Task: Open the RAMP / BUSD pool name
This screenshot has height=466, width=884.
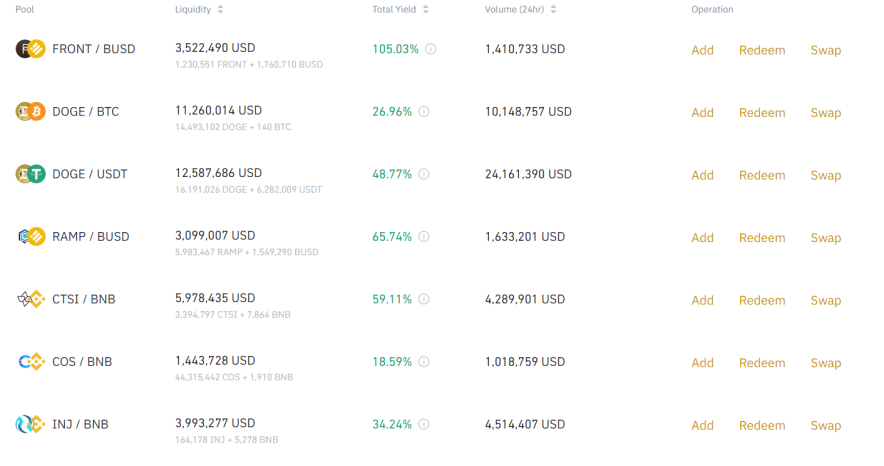Action: tap(91, 237)
